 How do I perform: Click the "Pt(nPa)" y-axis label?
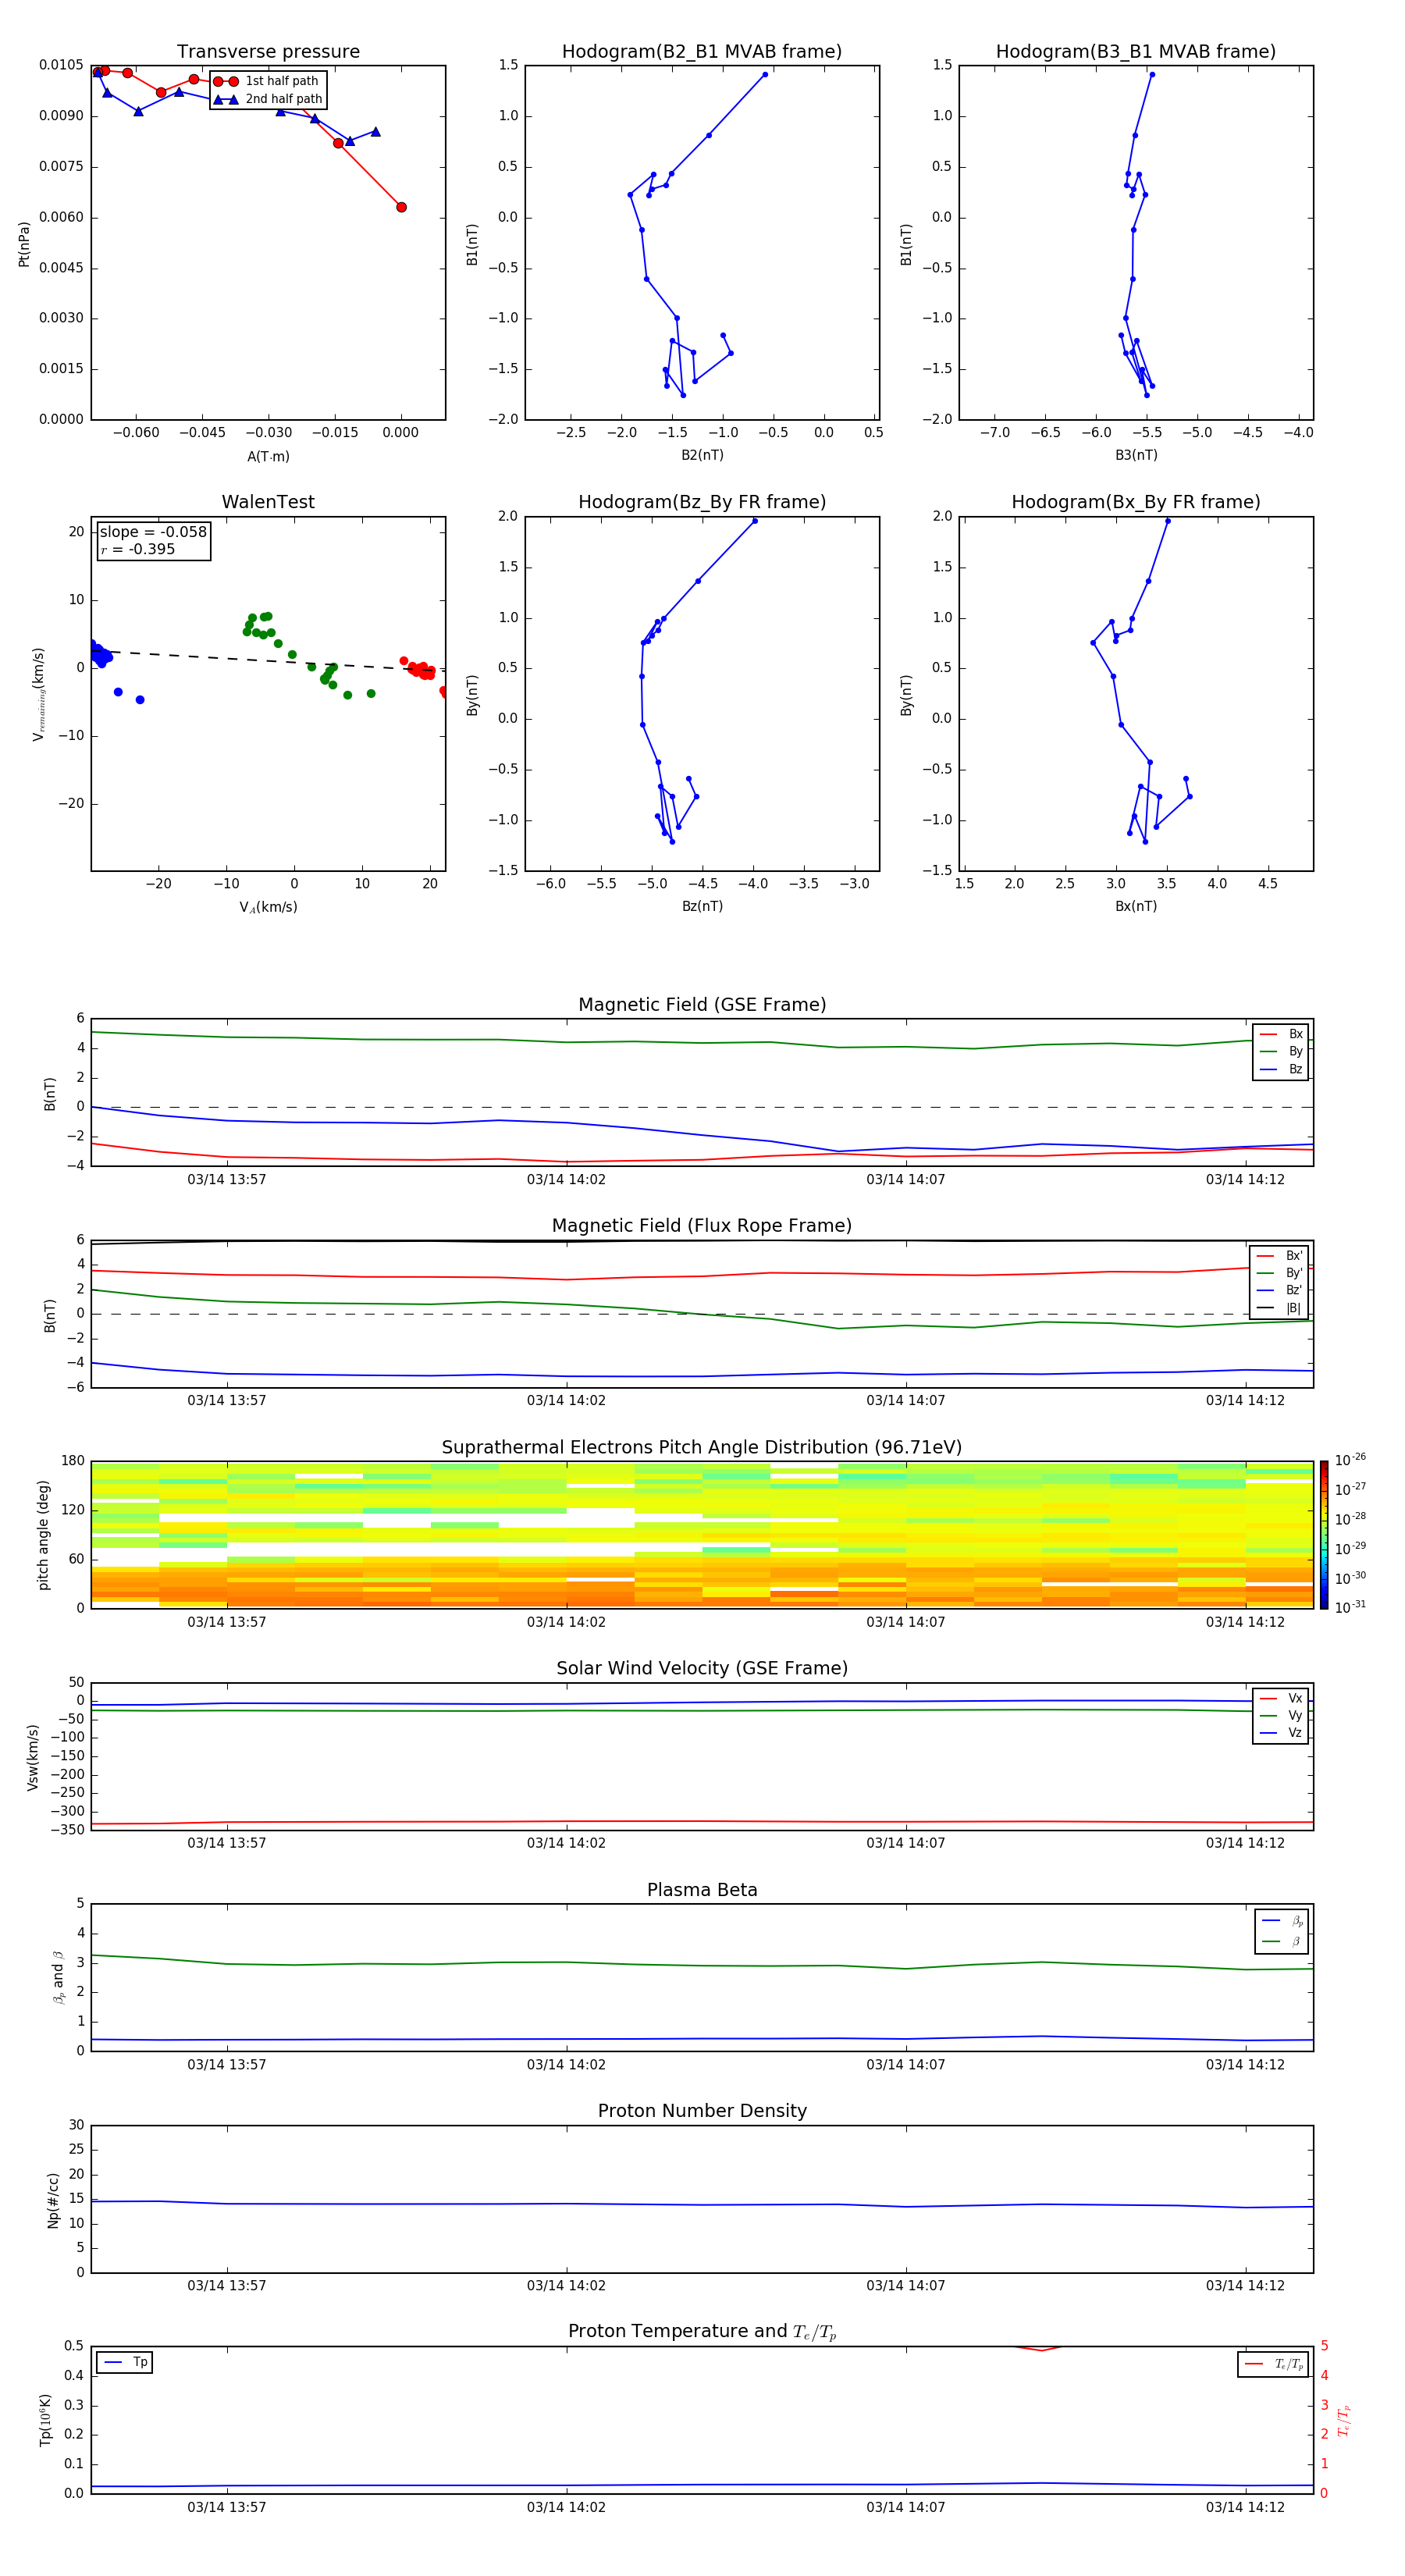coord(24,243)
